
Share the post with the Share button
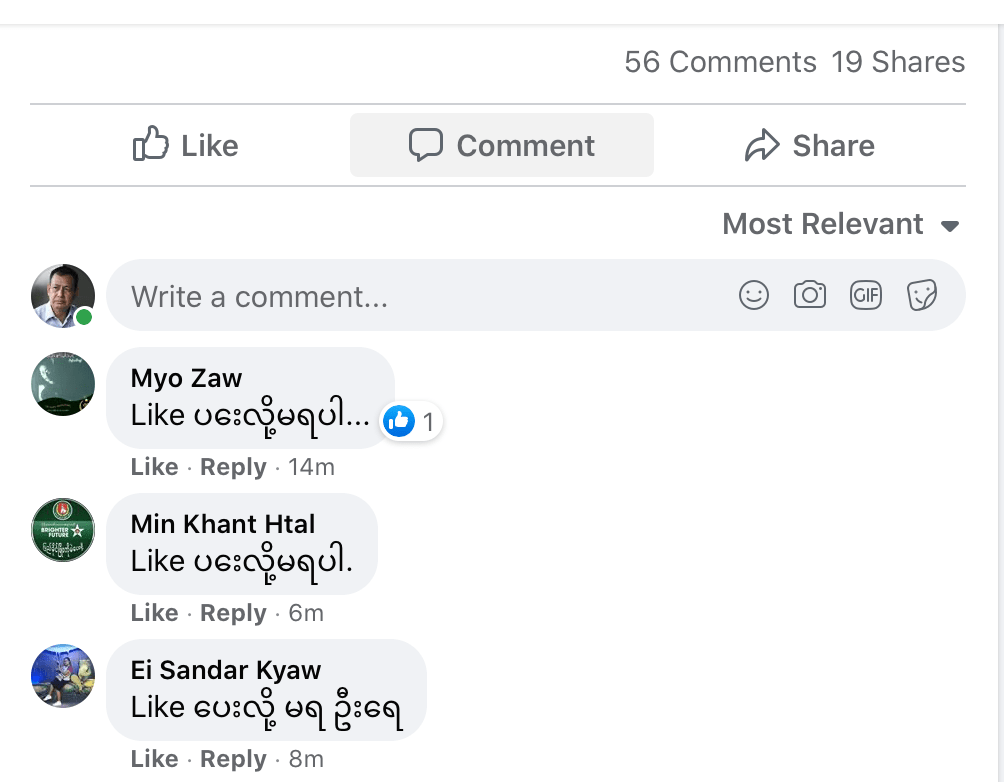810,146
